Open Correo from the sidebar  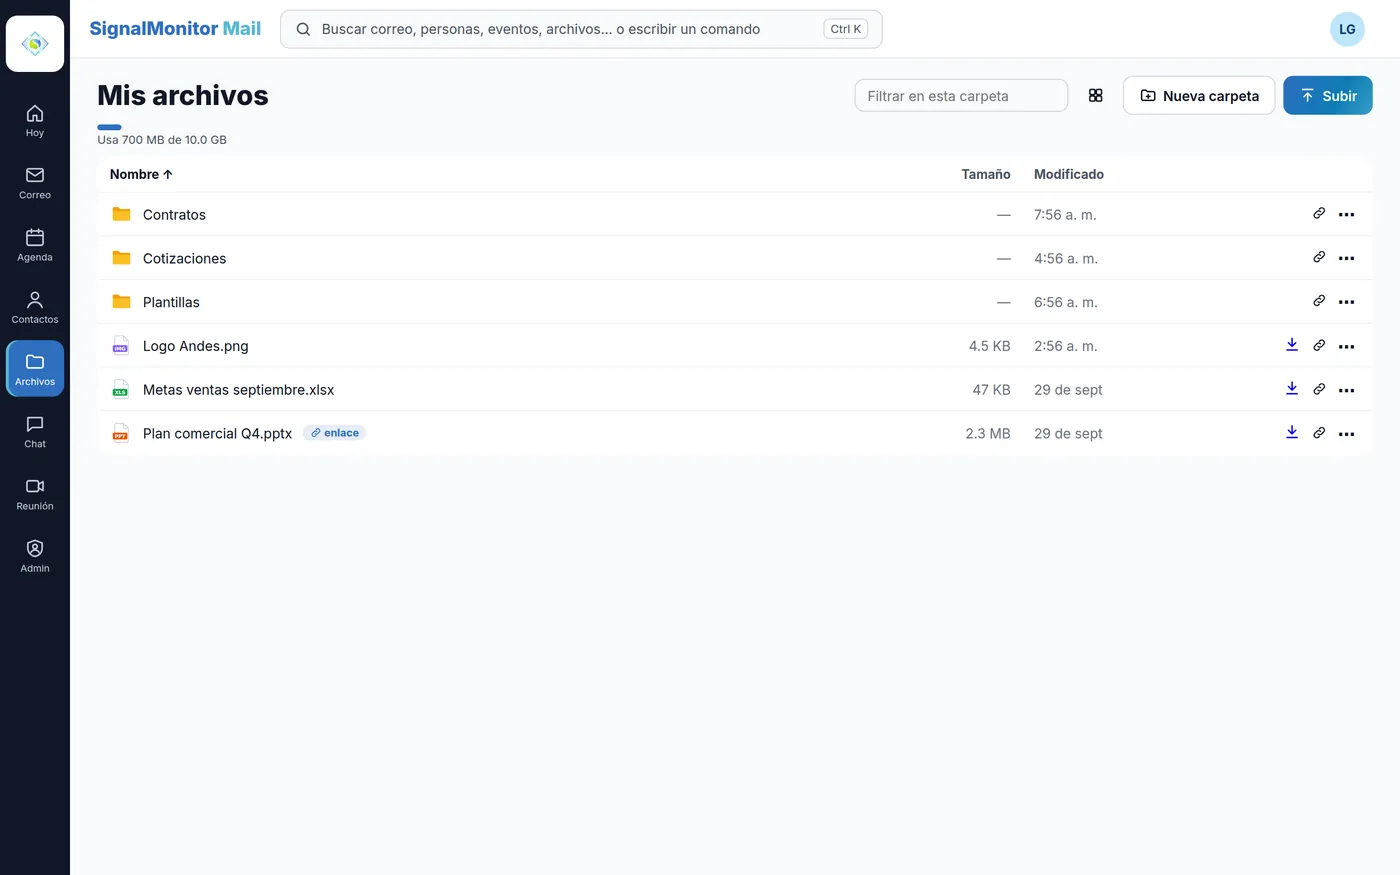[x=35, y=183]
